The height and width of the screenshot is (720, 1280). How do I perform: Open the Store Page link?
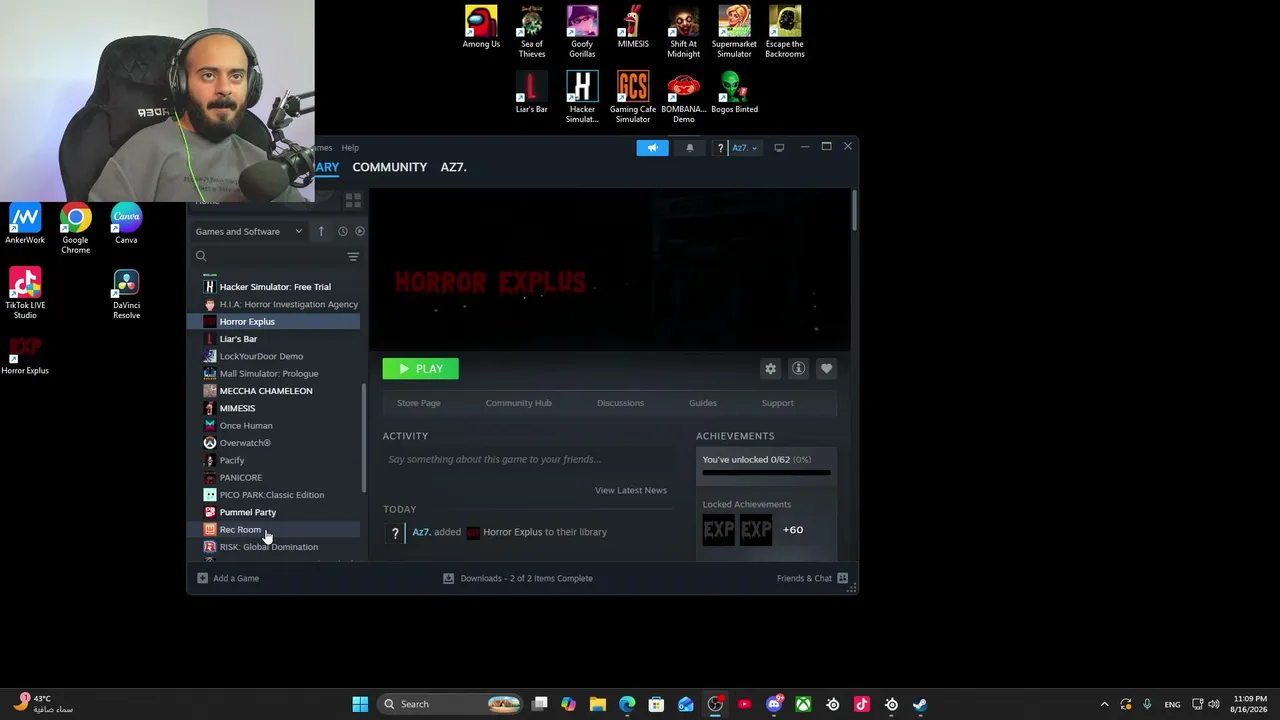pos(419,403)
